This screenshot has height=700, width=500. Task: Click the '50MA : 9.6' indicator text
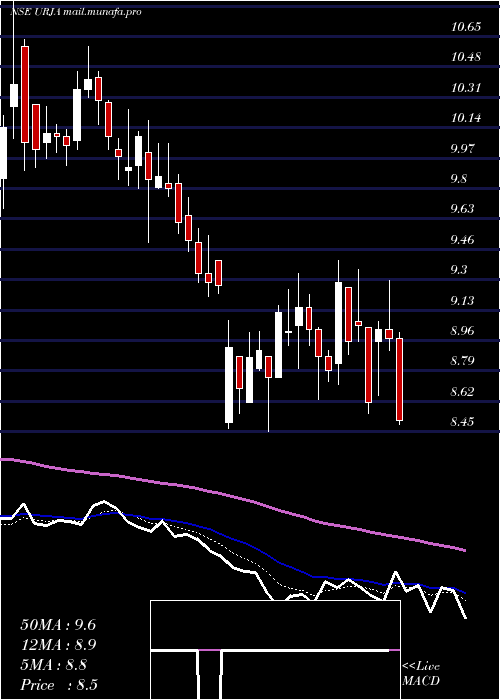pyautogui.click(x=58, y=625)
